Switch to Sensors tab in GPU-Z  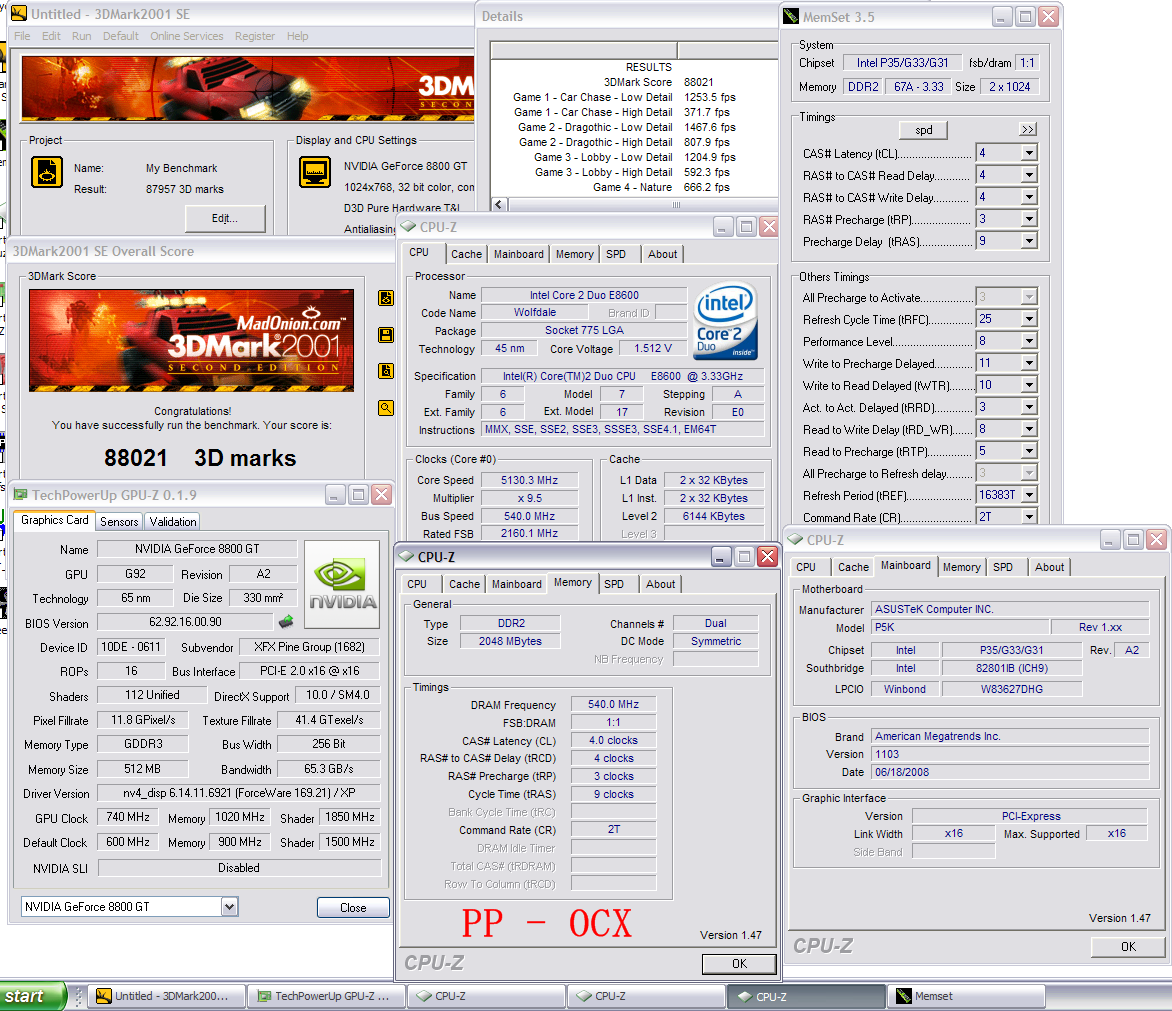coord(119,522)
